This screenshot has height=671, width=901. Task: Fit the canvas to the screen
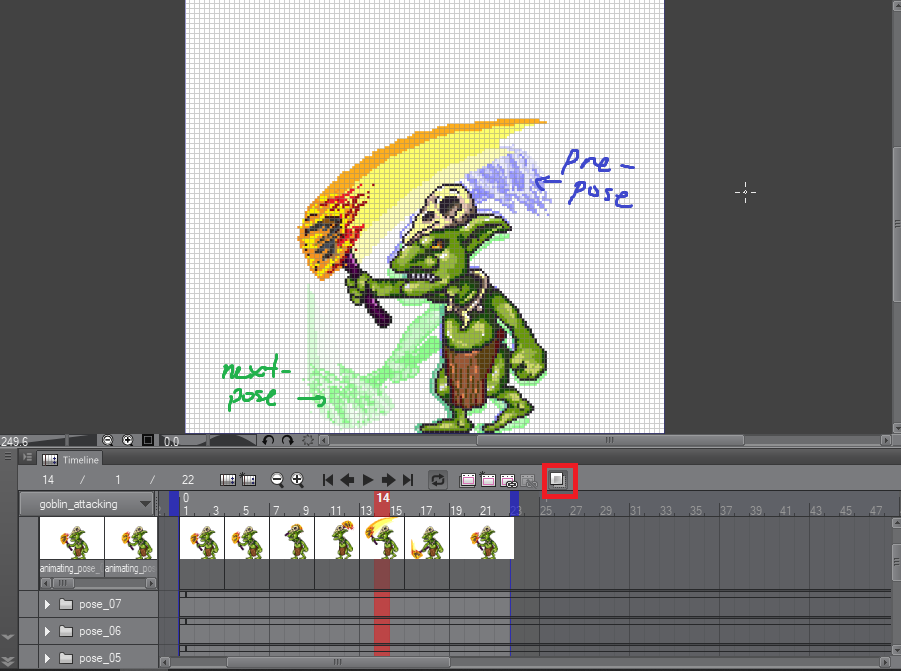[x=148, y=441]
